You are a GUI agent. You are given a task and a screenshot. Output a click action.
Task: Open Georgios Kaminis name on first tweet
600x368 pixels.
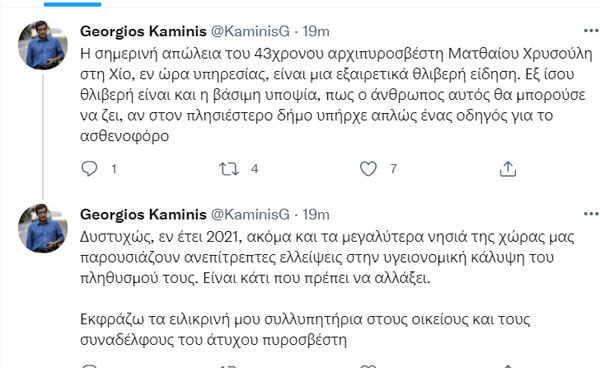click(143, 31)
